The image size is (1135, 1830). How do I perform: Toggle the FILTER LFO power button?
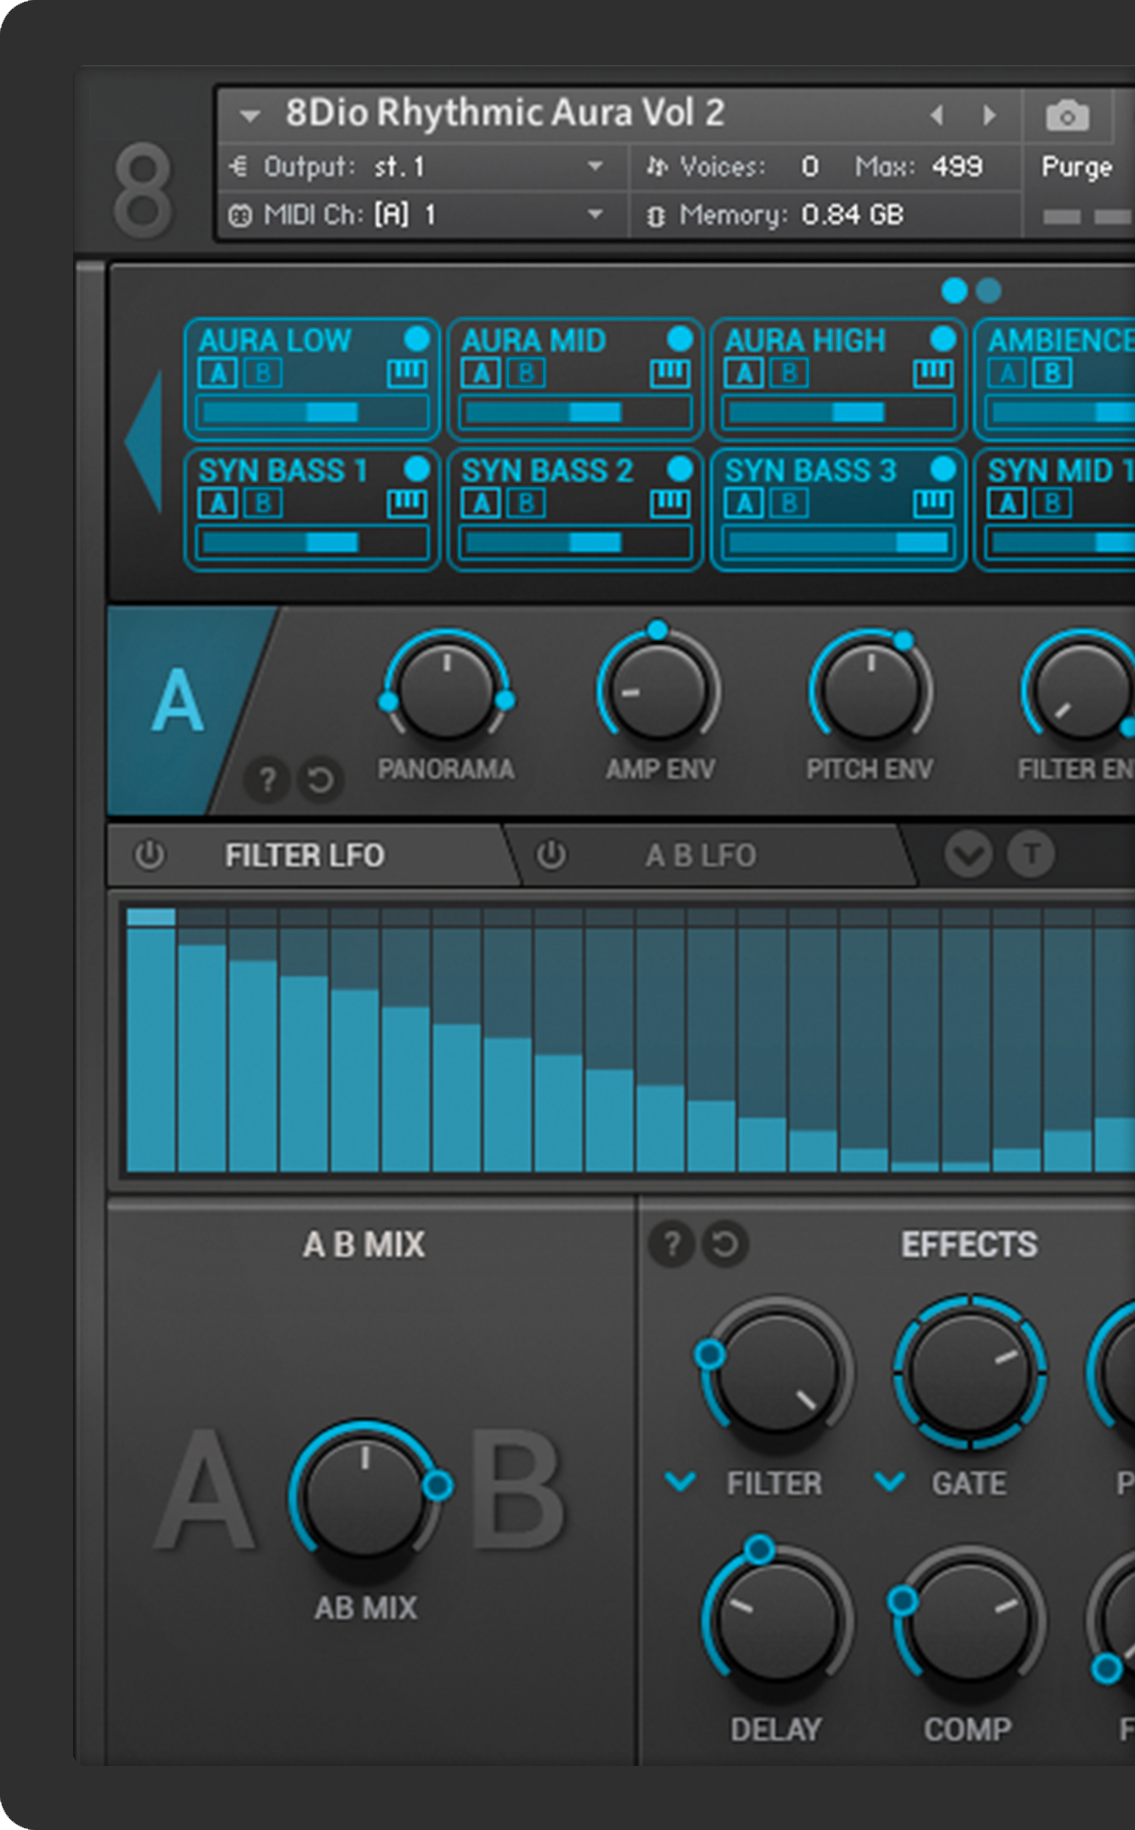coord(150,855)
